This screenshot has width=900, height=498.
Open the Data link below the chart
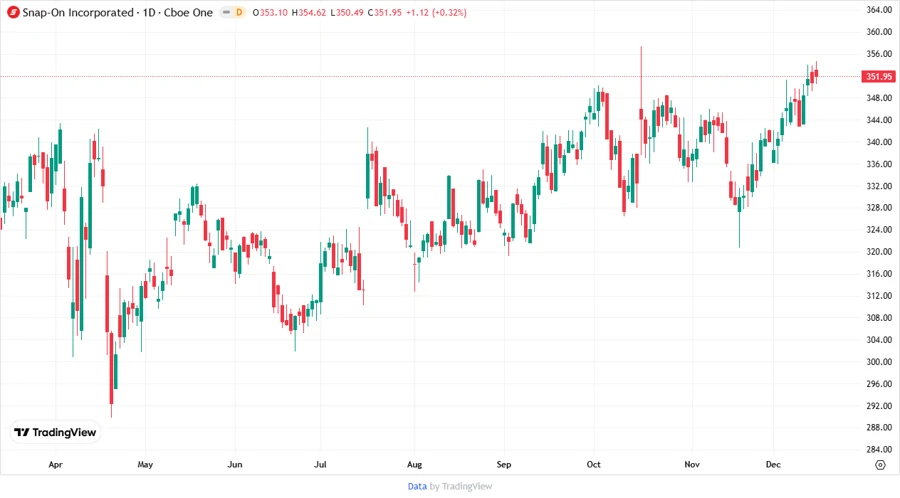coord(417,487)
